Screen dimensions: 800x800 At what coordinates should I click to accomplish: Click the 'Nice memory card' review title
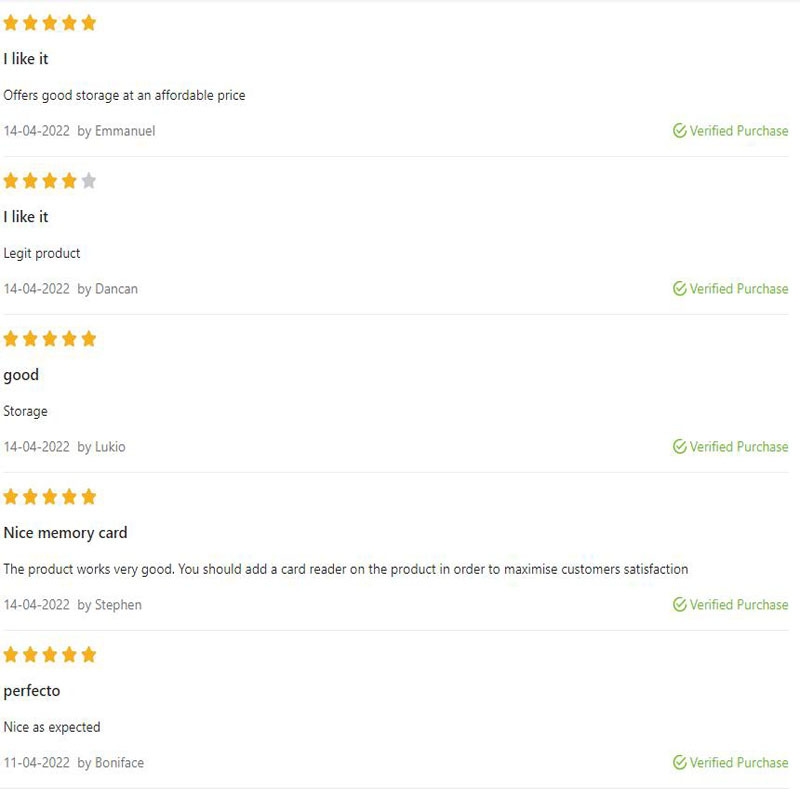(x=65, y=533)
